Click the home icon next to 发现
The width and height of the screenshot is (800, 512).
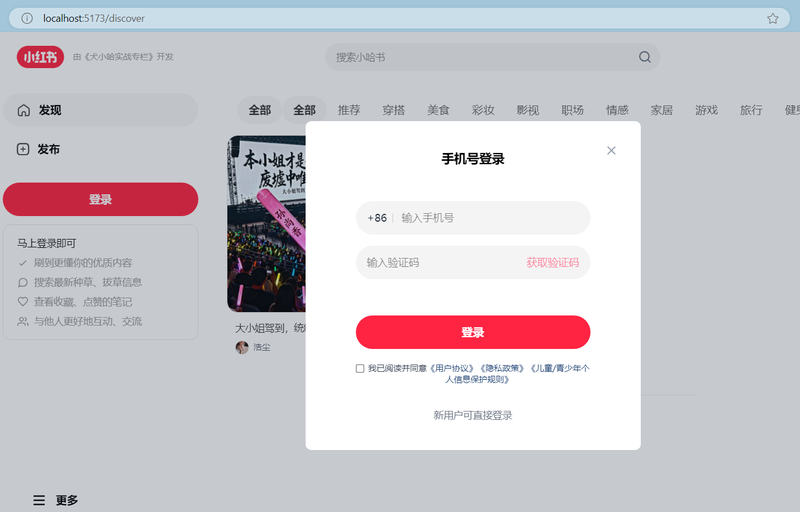click(23, 110)
